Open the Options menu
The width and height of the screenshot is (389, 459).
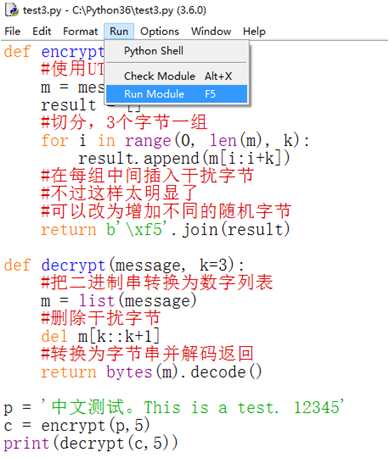(159, 31)
